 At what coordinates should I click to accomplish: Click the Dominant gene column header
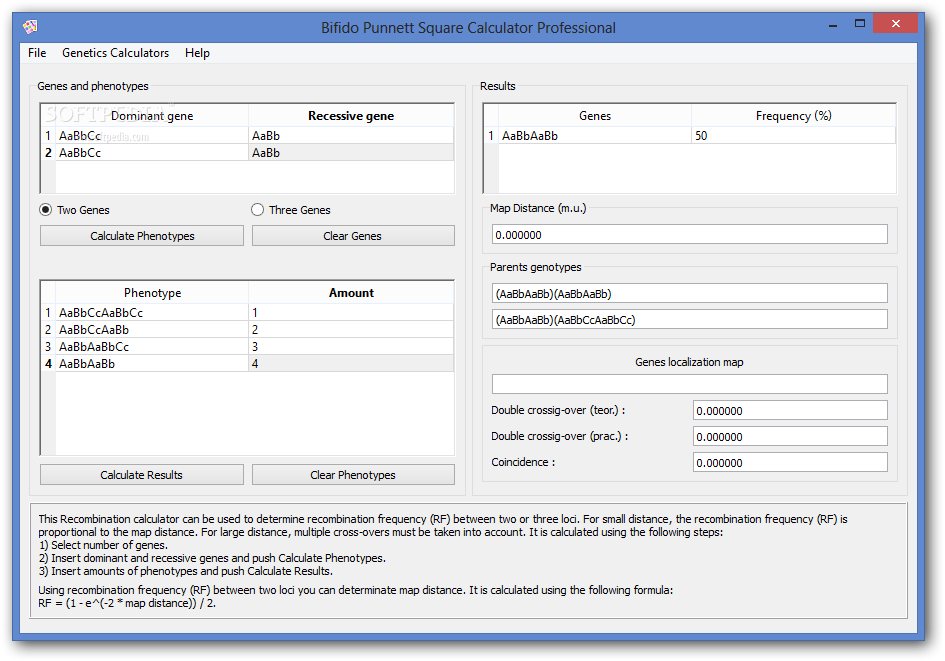[152, 116]
